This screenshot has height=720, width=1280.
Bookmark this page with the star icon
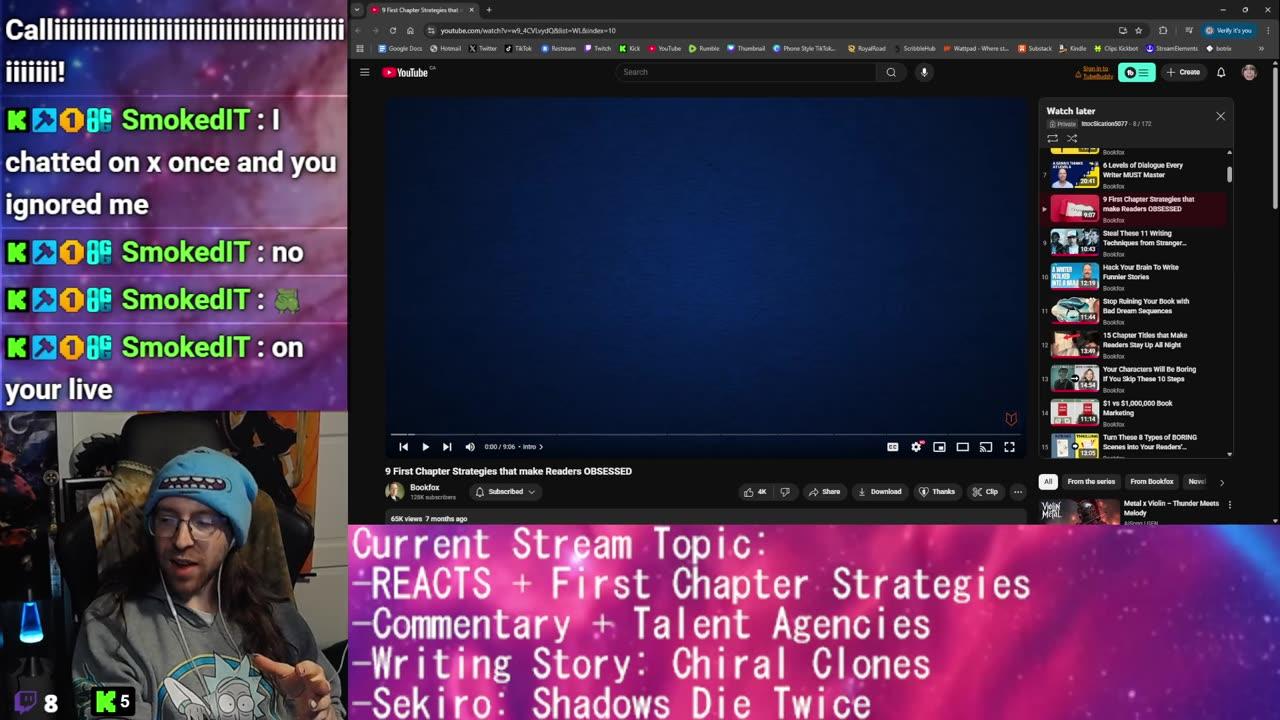coord(1138,30)
